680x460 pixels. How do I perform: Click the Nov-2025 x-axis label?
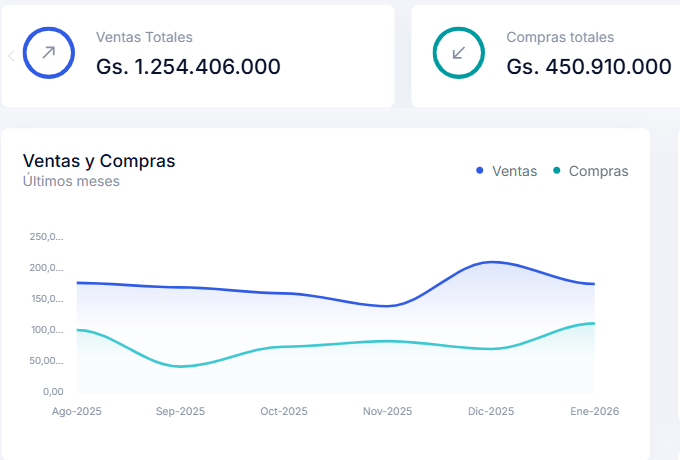pyautogui.click(x=387, y=411)
